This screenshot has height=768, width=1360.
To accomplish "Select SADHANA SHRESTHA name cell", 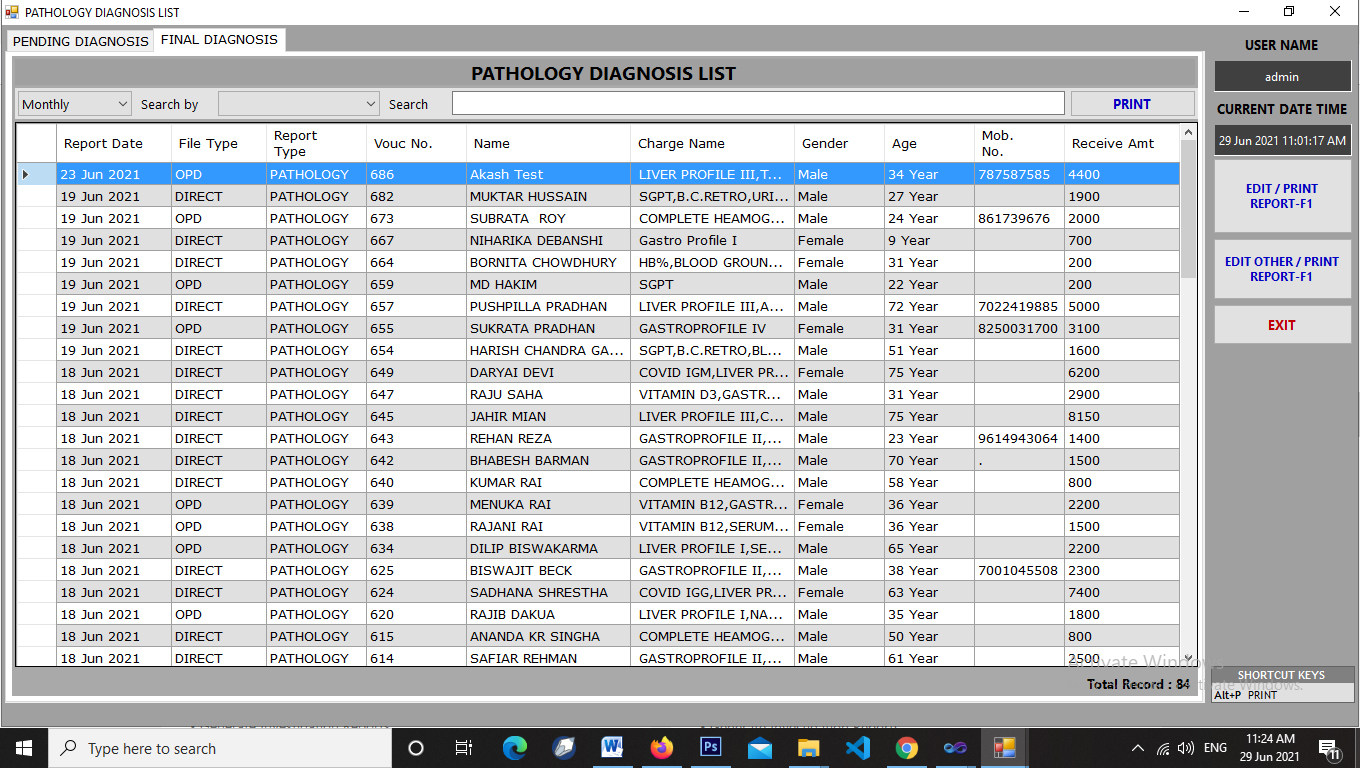I will [x=548, y=592].
